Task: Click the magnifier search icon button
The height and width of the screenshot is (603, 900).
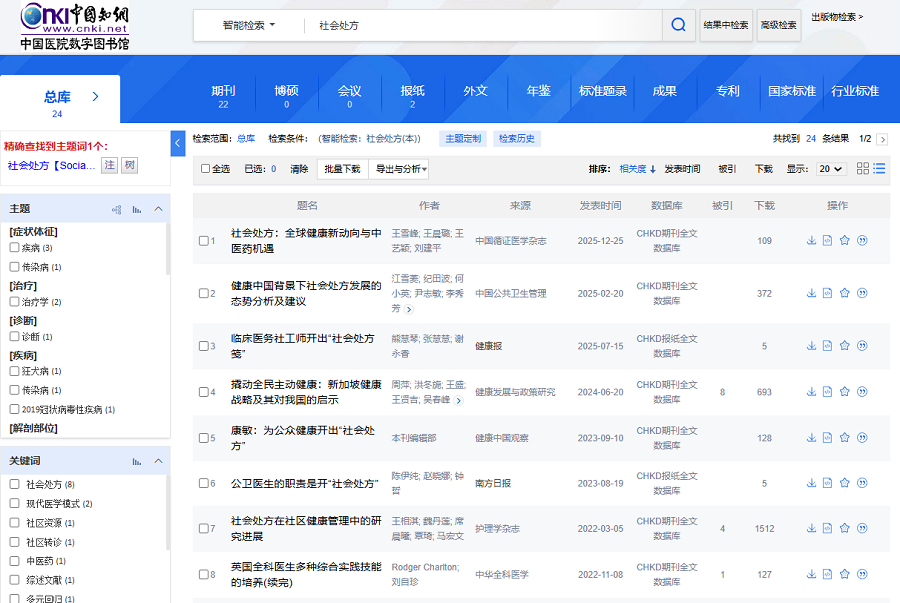Action: coord(678,25)
